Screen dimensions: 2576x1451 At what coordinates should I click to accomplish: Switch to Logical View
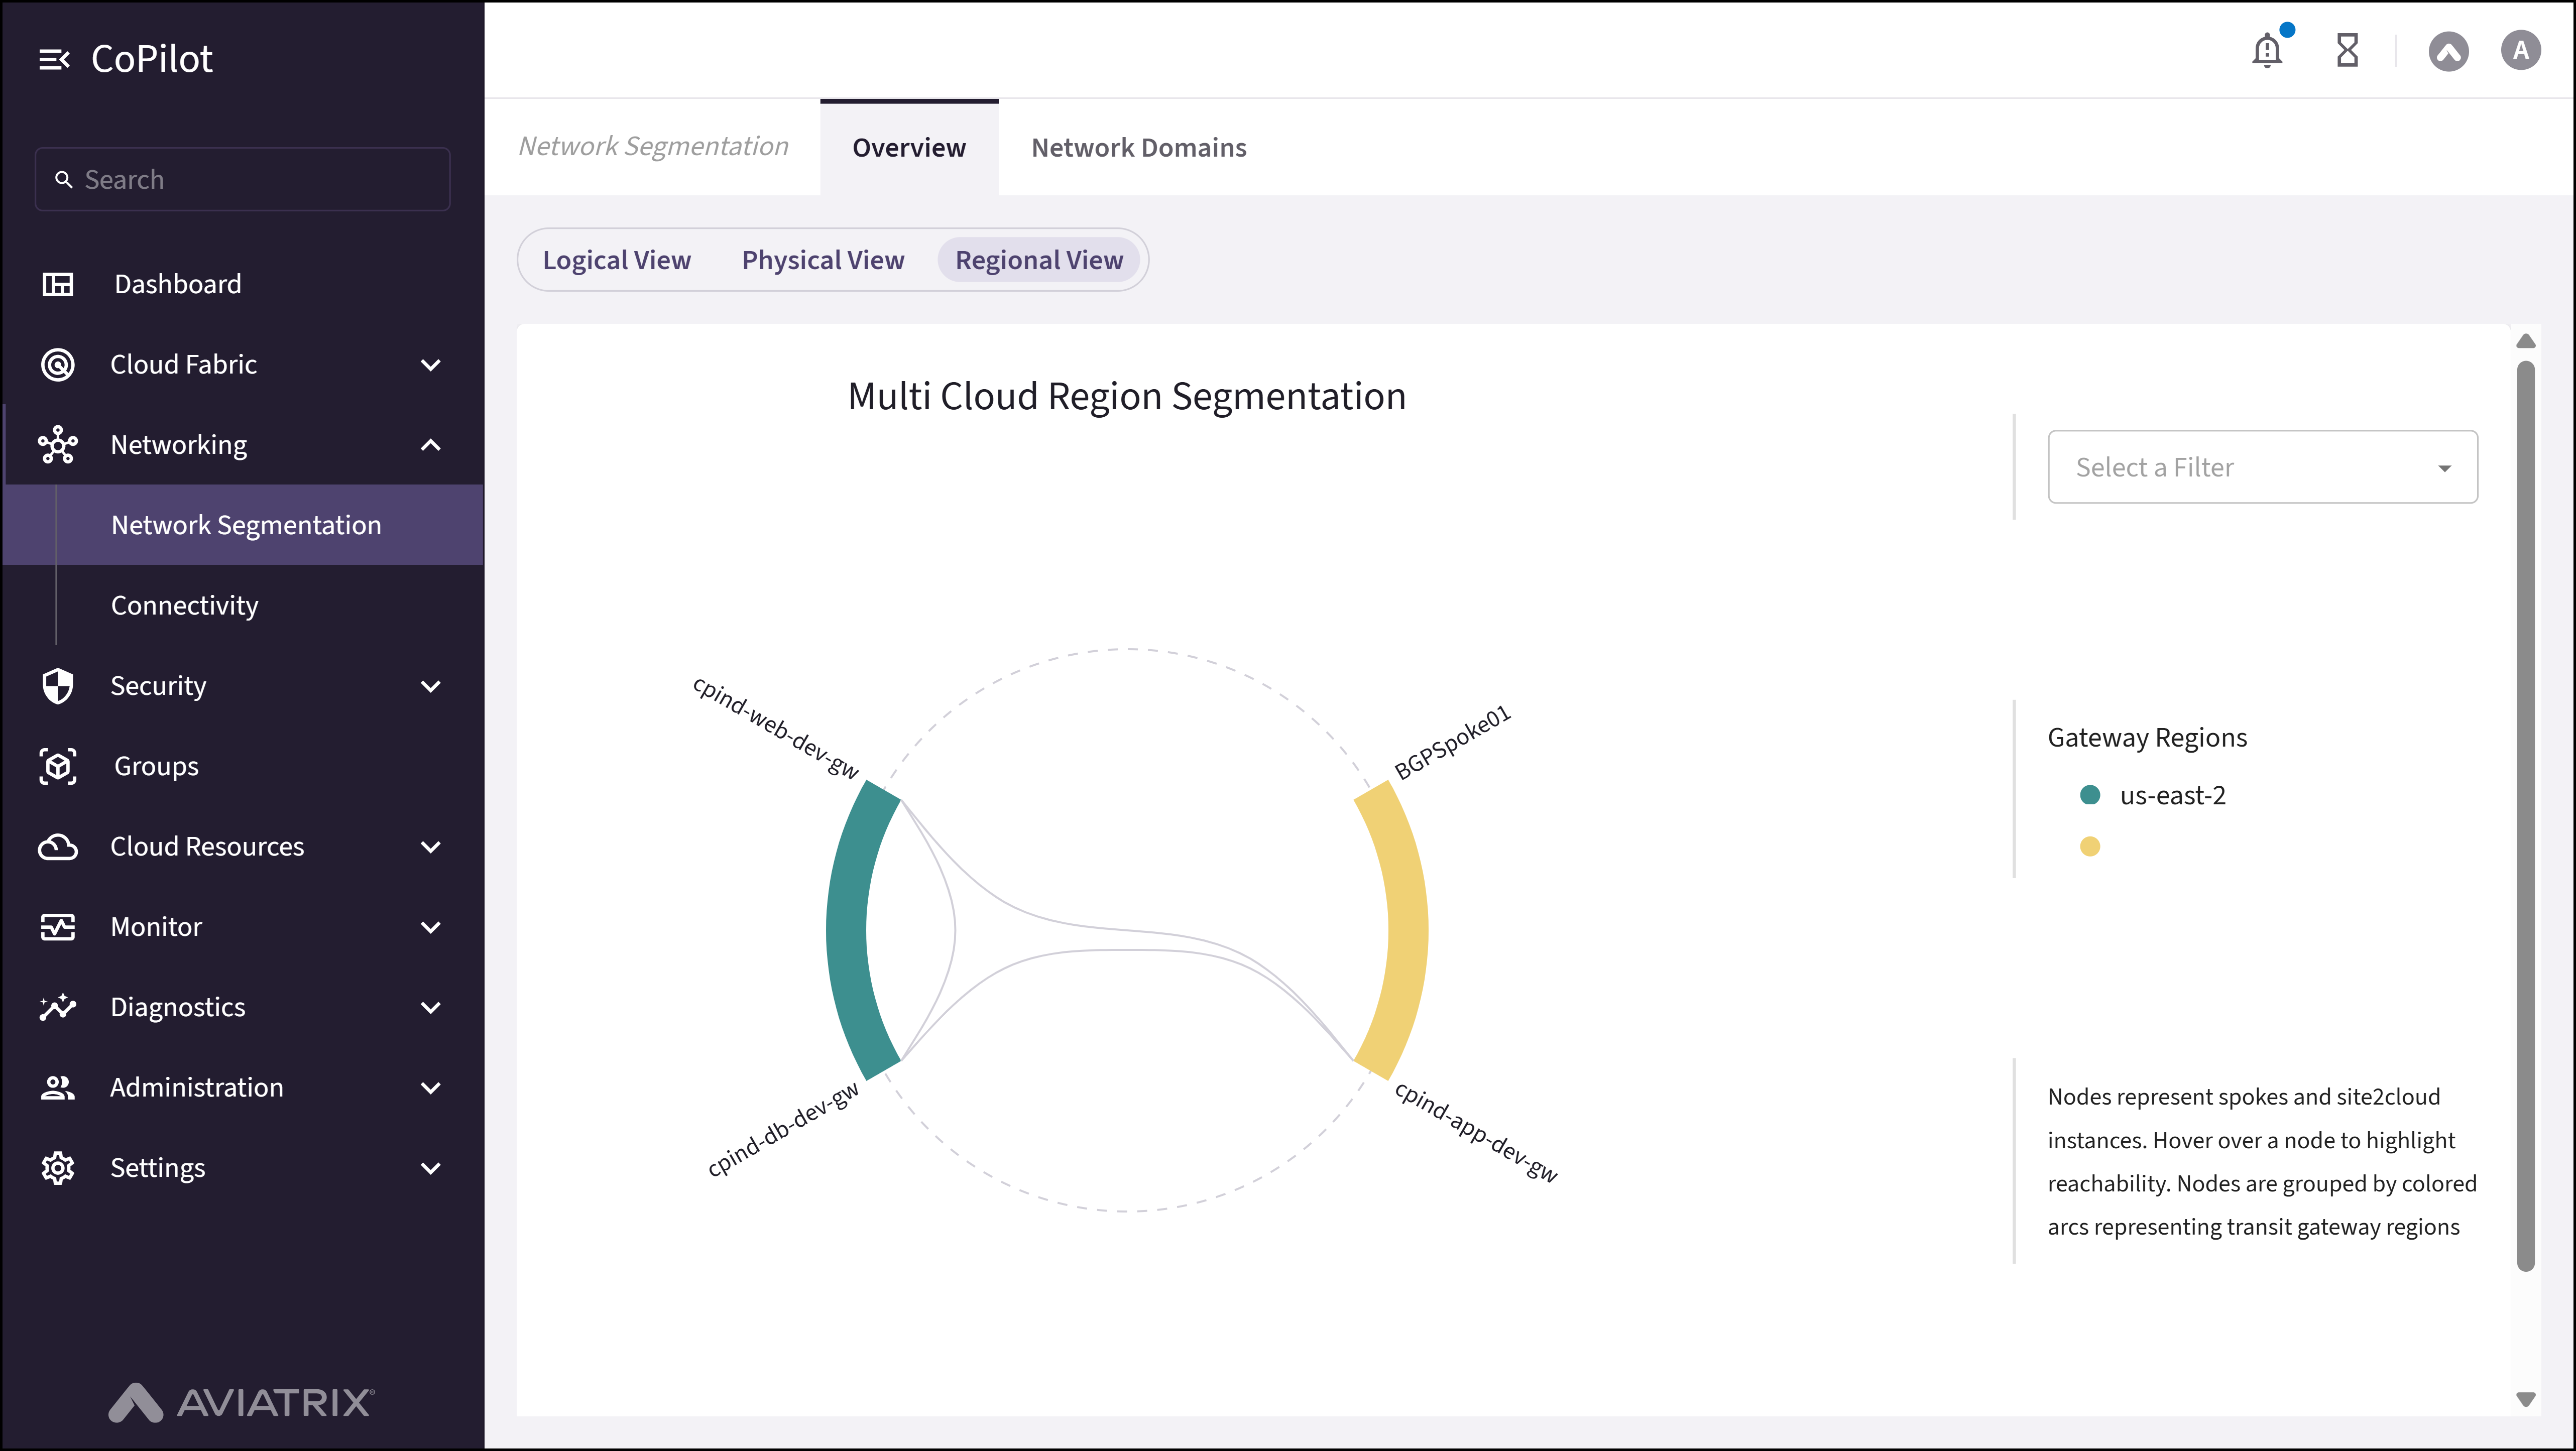[617, 259]
